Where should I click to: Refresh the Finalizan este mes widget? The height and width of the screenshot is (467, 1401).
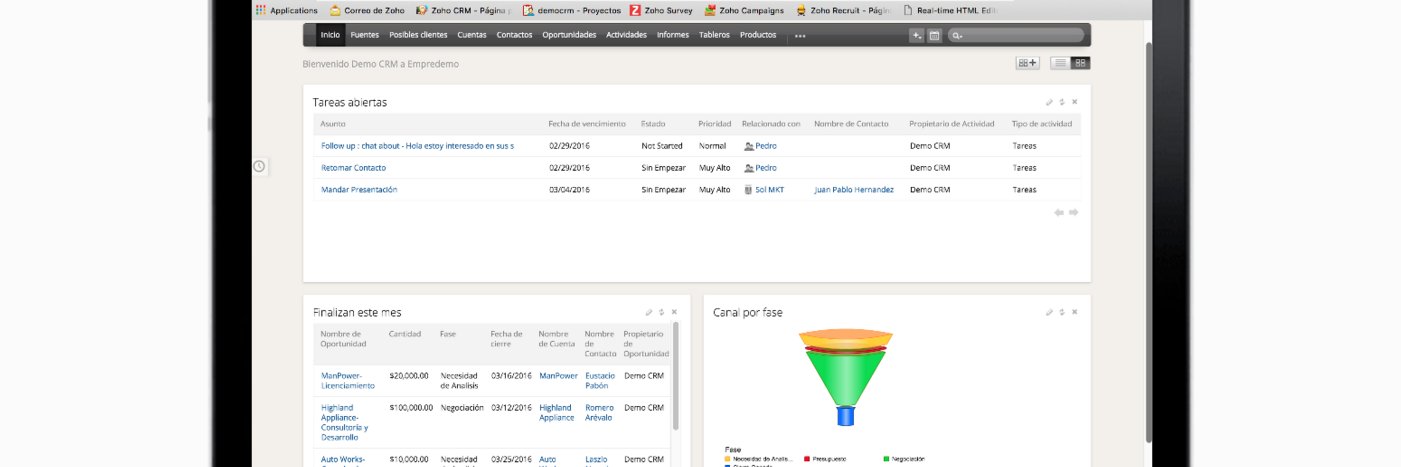click(x=662, y=312)
